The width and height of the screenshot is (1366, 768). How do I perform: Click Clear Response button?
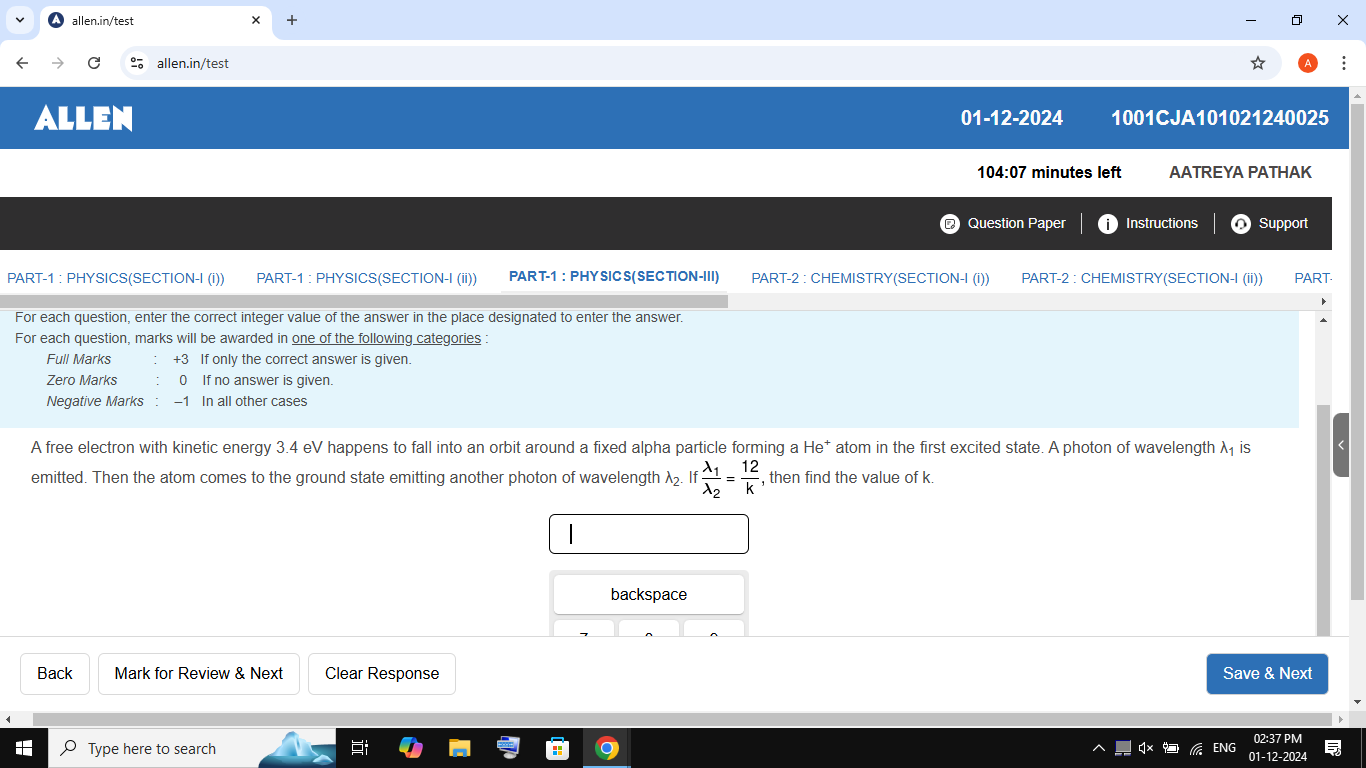click(382, 674)
